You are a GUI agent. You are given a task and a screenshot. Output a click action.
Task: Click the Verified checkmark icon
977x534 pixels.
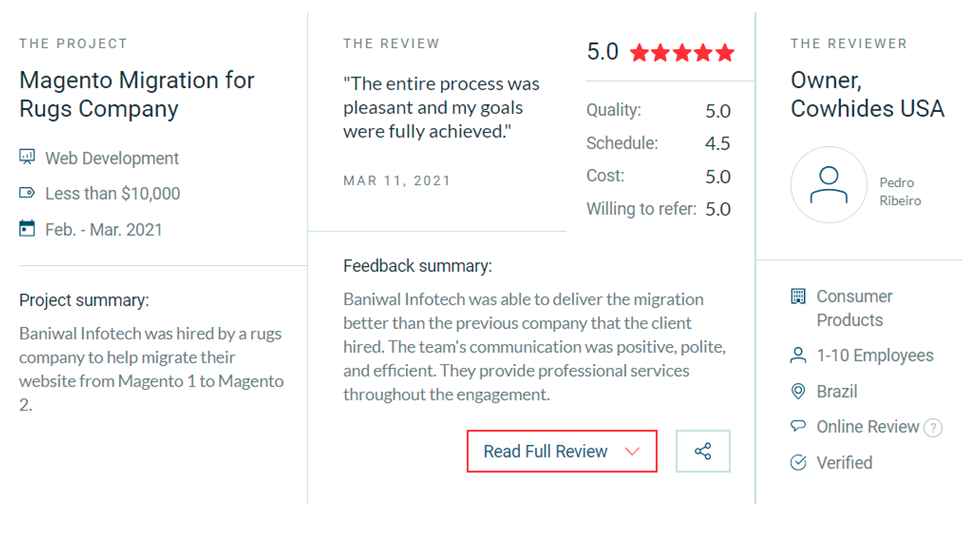point(798,462)
